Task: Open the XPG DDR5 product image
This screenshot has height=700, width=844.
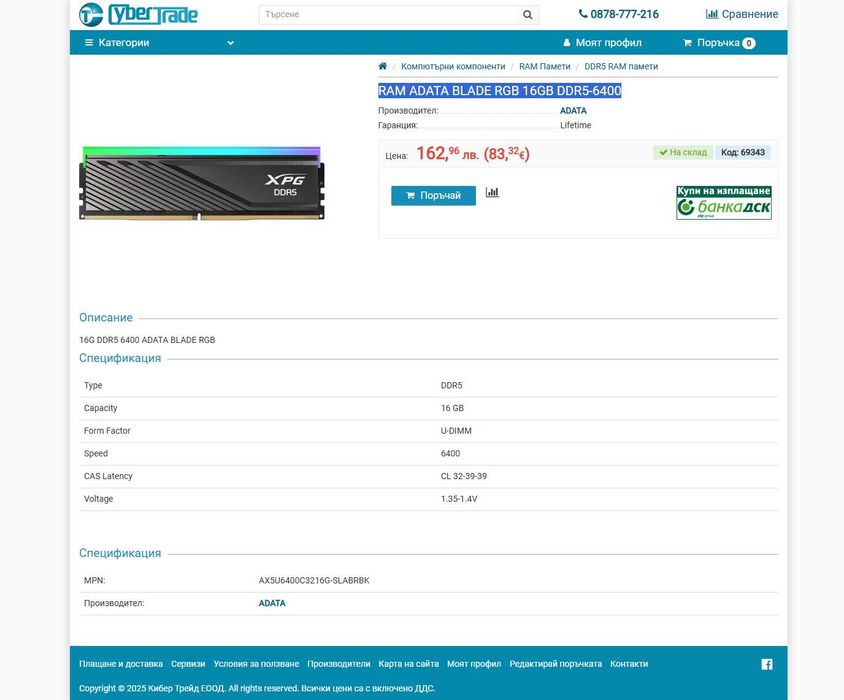Action: (202, 183)
